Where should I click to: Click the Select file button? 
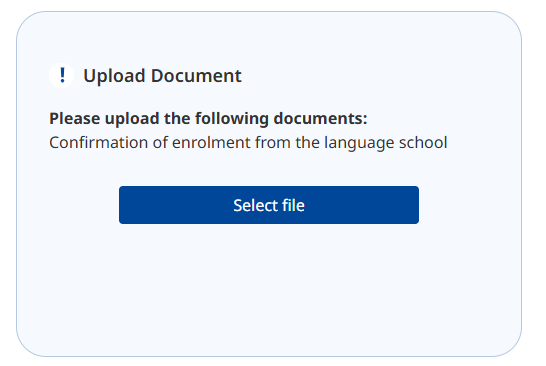point(269,205)
